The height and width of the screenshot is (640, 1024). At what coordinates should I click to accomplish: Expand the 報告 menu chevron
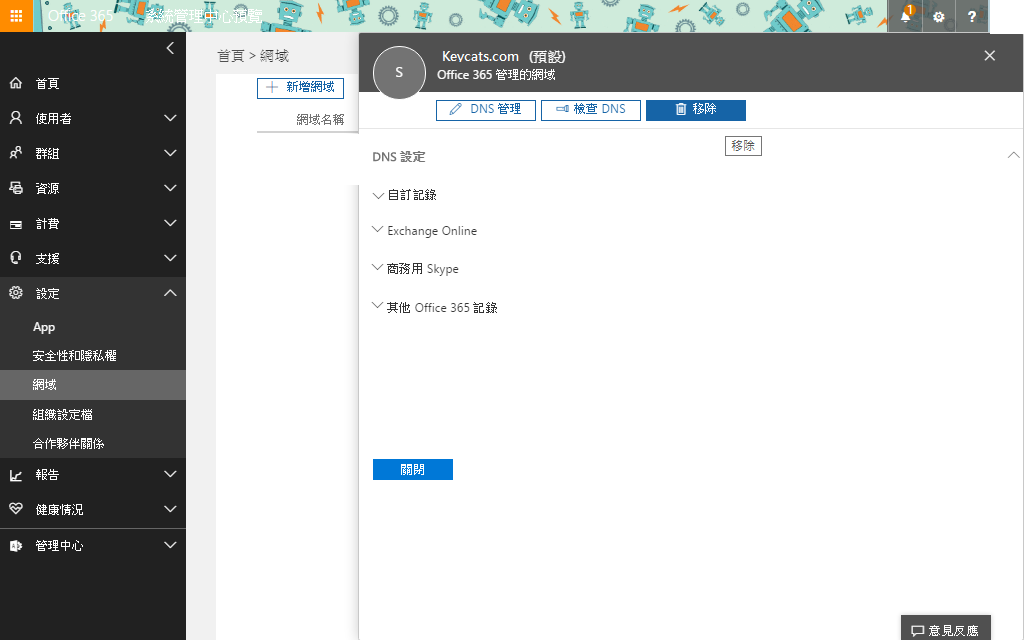click(x=170, y=474)
